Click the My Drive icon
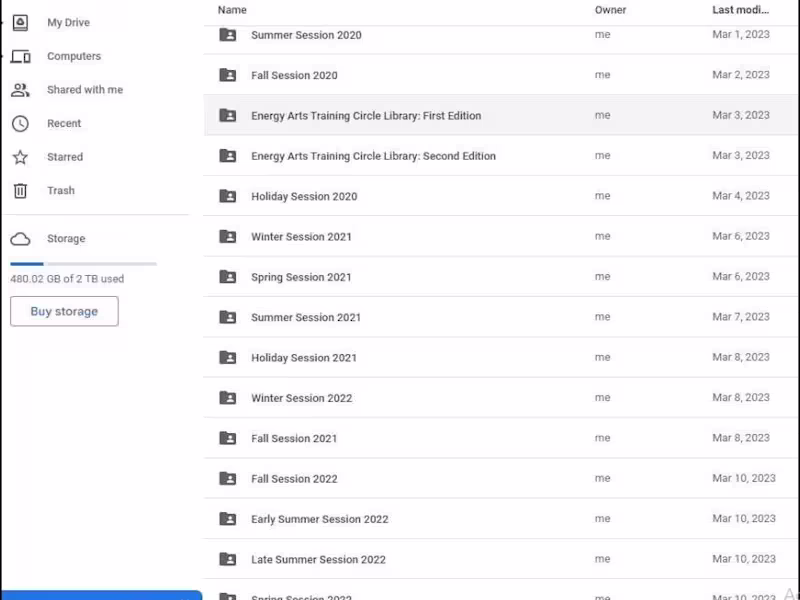 click(x=20, y=22)
